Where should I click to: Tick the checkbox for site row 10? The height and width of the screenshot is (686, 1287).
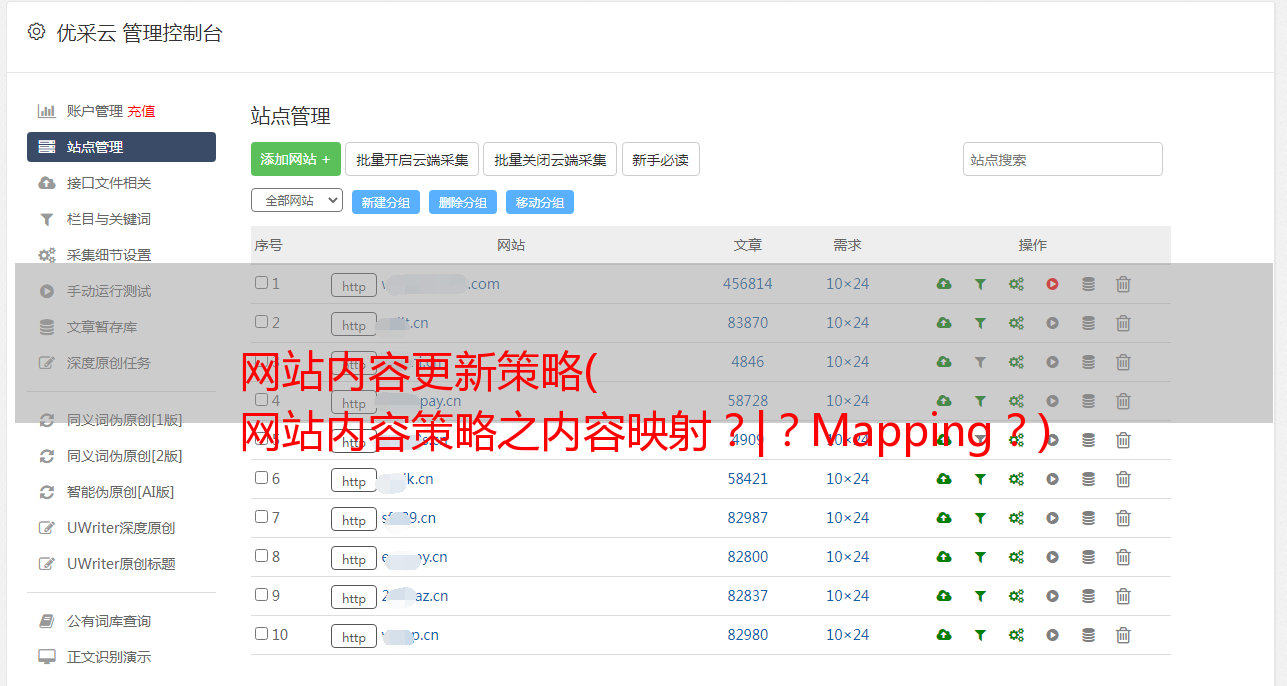click(x=261, y=634)
